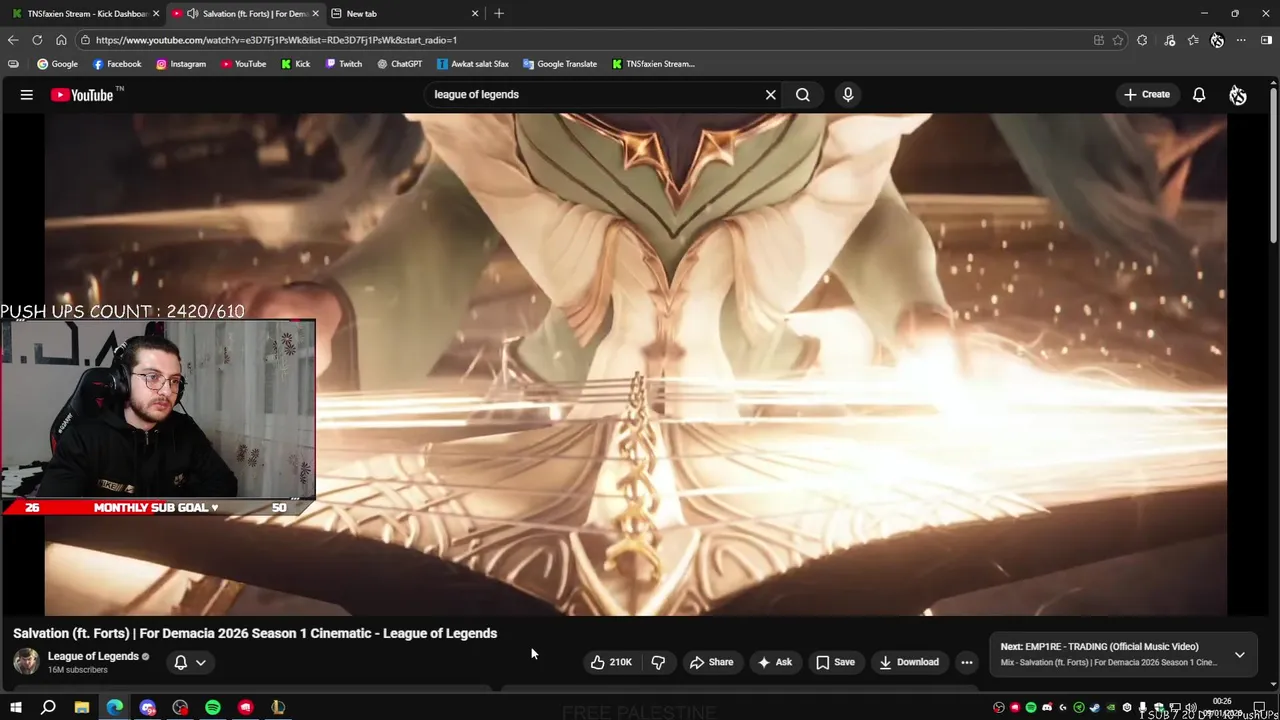Dislike the video
The height and width of the screenshot is (720, 1280).
point(658,662)
